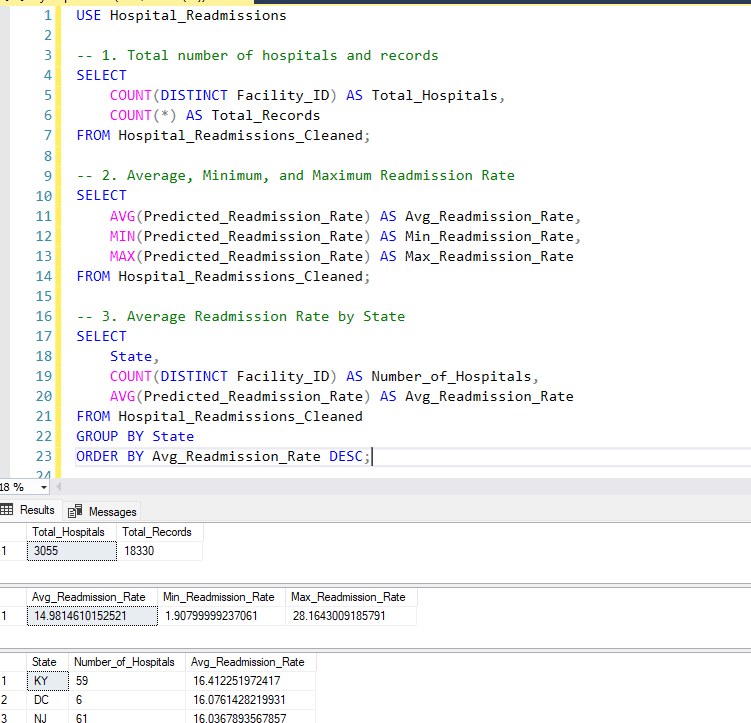Click the cell 14.9814610152521
Image resolution: width=751 pixels, height=723 pixels.
click(92, 616)
